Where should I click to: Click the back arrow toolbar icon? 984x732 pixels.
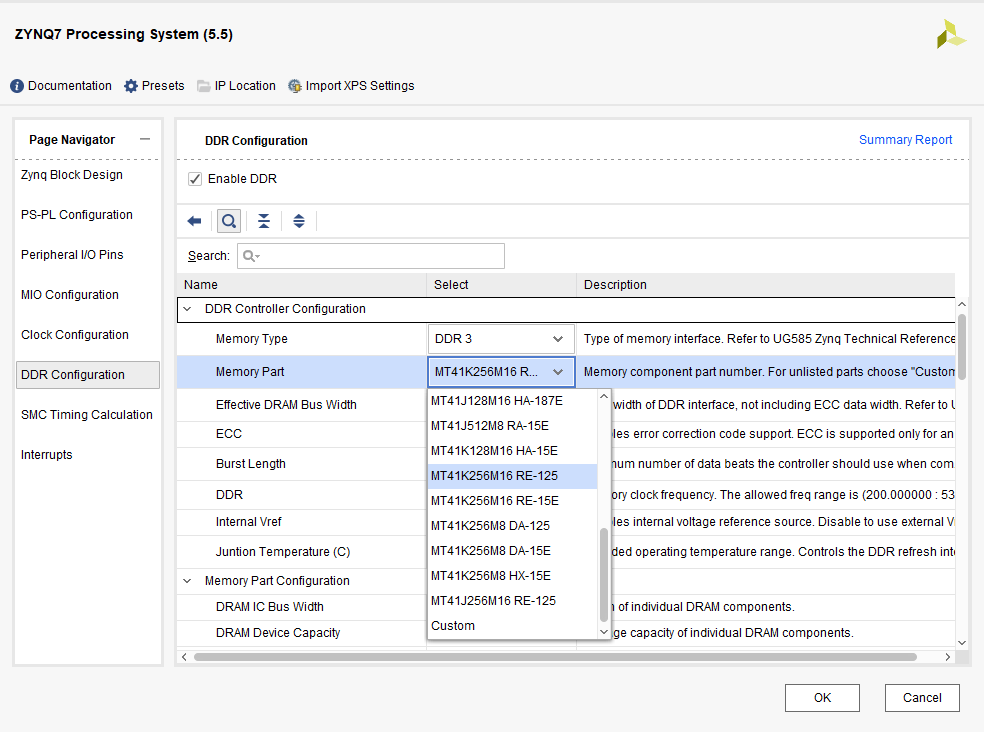195,221
